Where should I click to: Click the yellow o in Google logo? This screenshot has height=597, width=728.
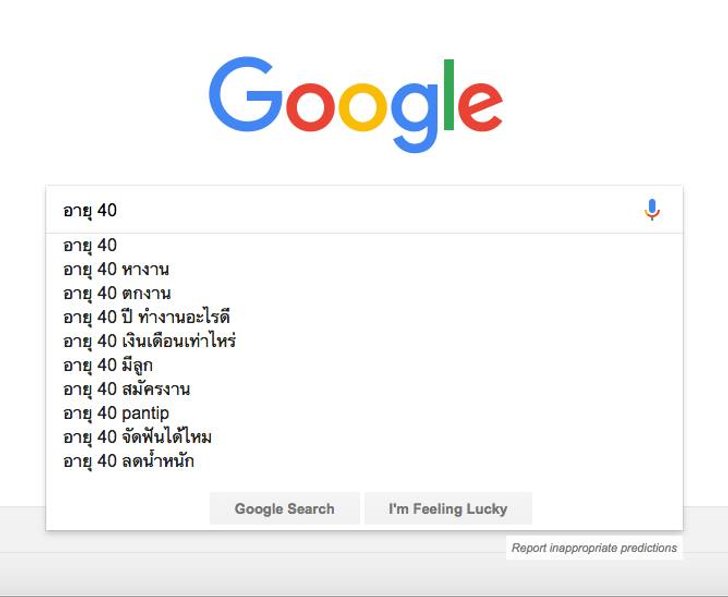coord(363,107)
